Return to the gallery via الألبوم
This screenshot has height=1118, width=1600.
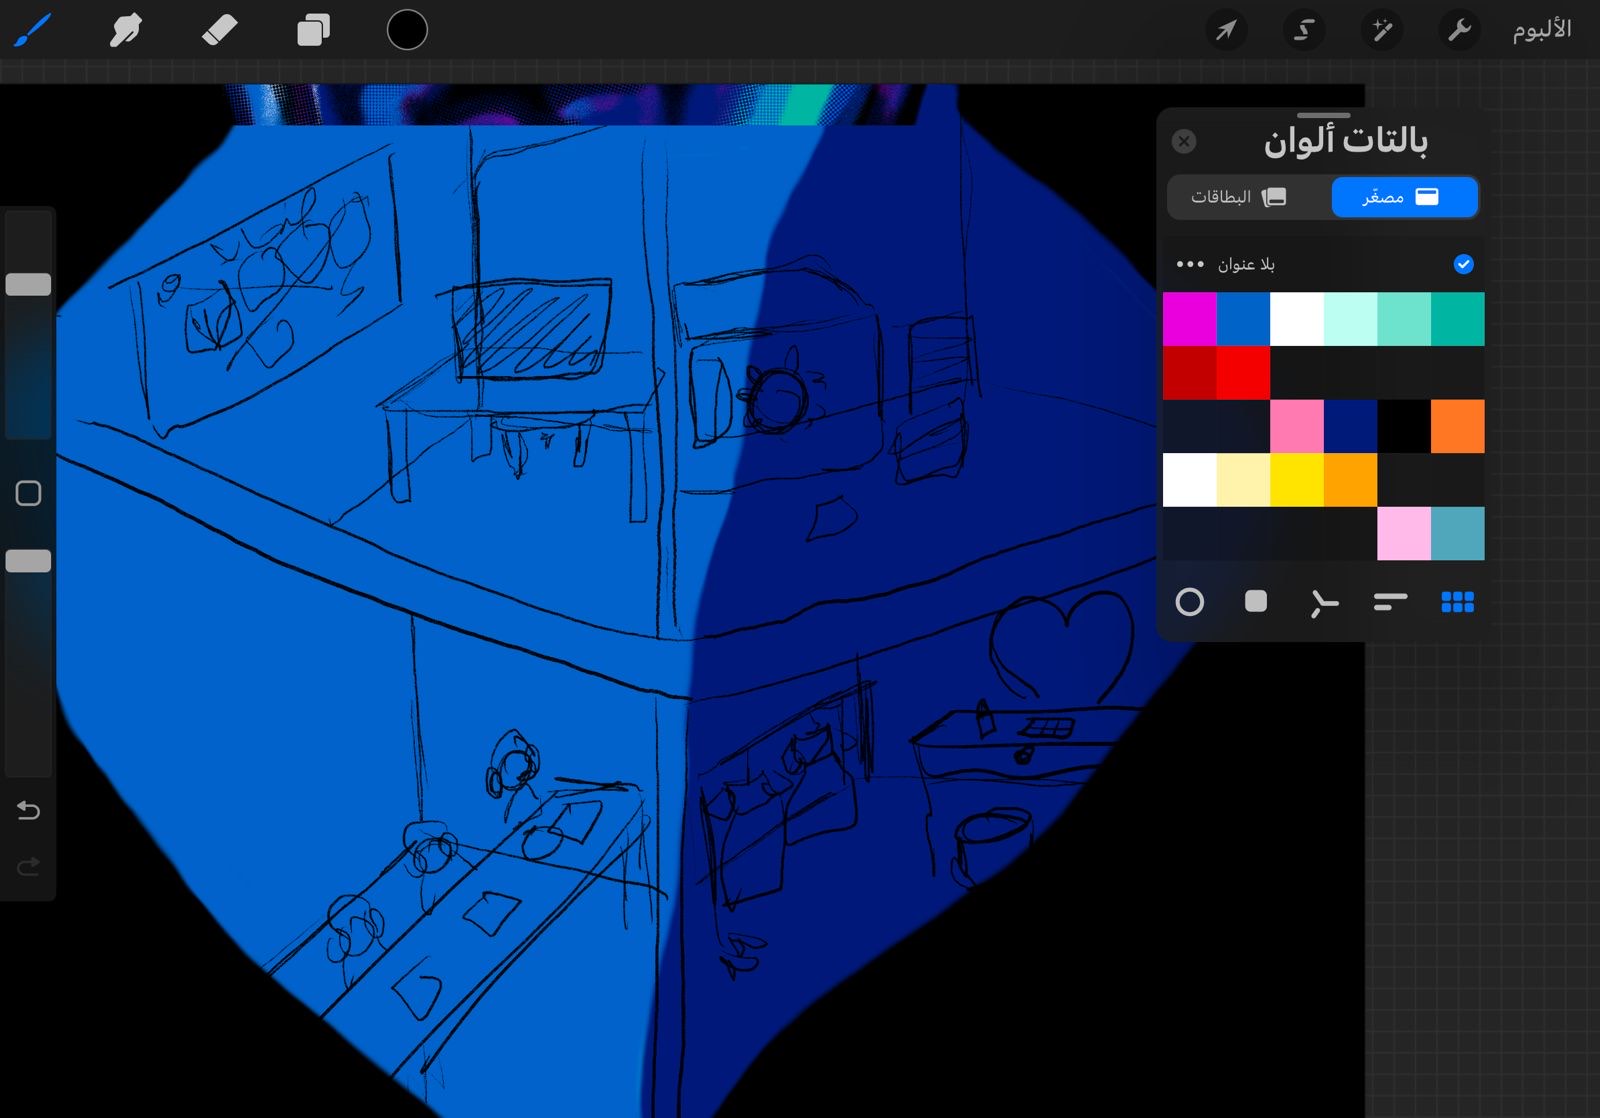1541,30
